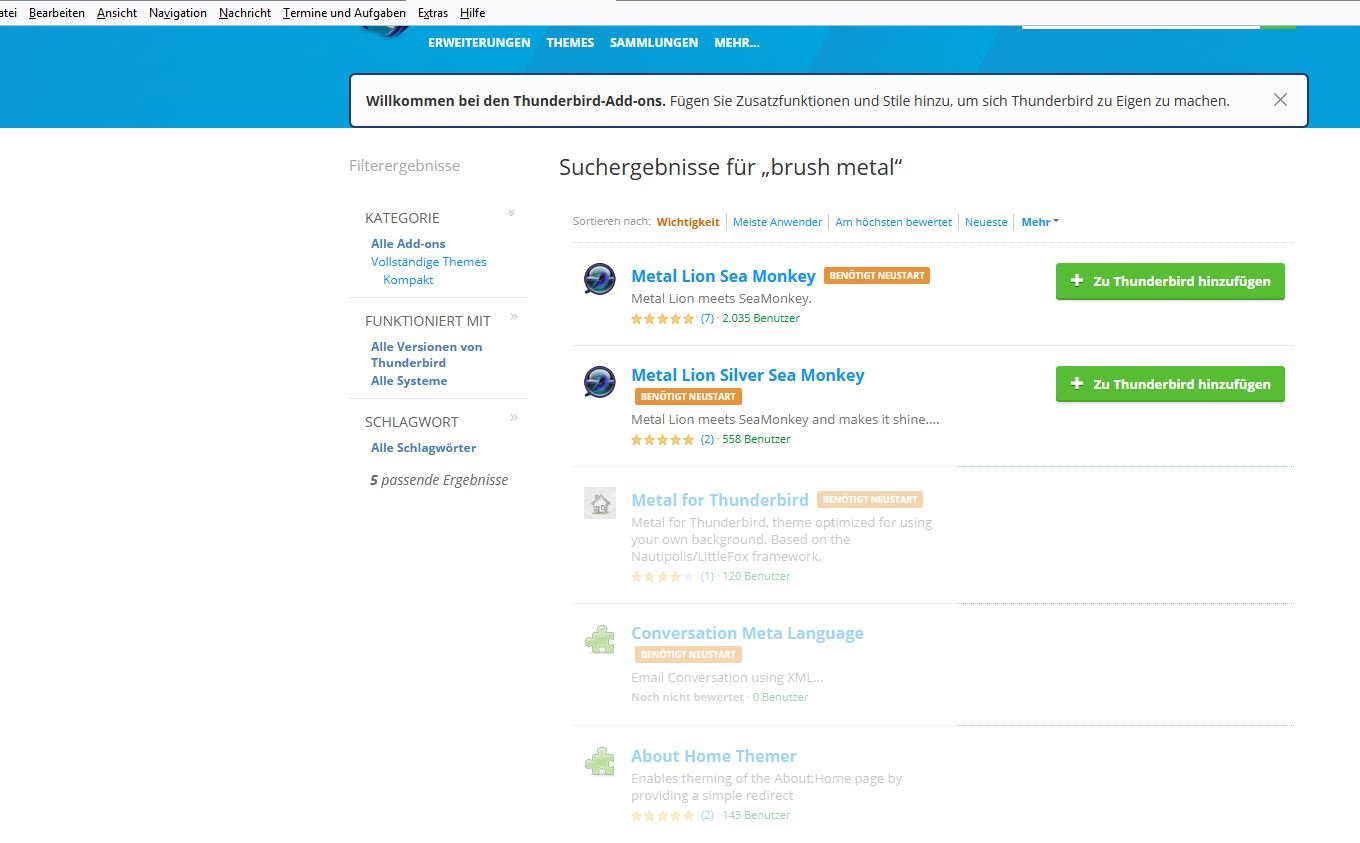This screenshot has height=843, width=1360.
Task: Click the Conversation Meta Language puzzle icon
Action: pyautogui.click(x=600, y=639)
